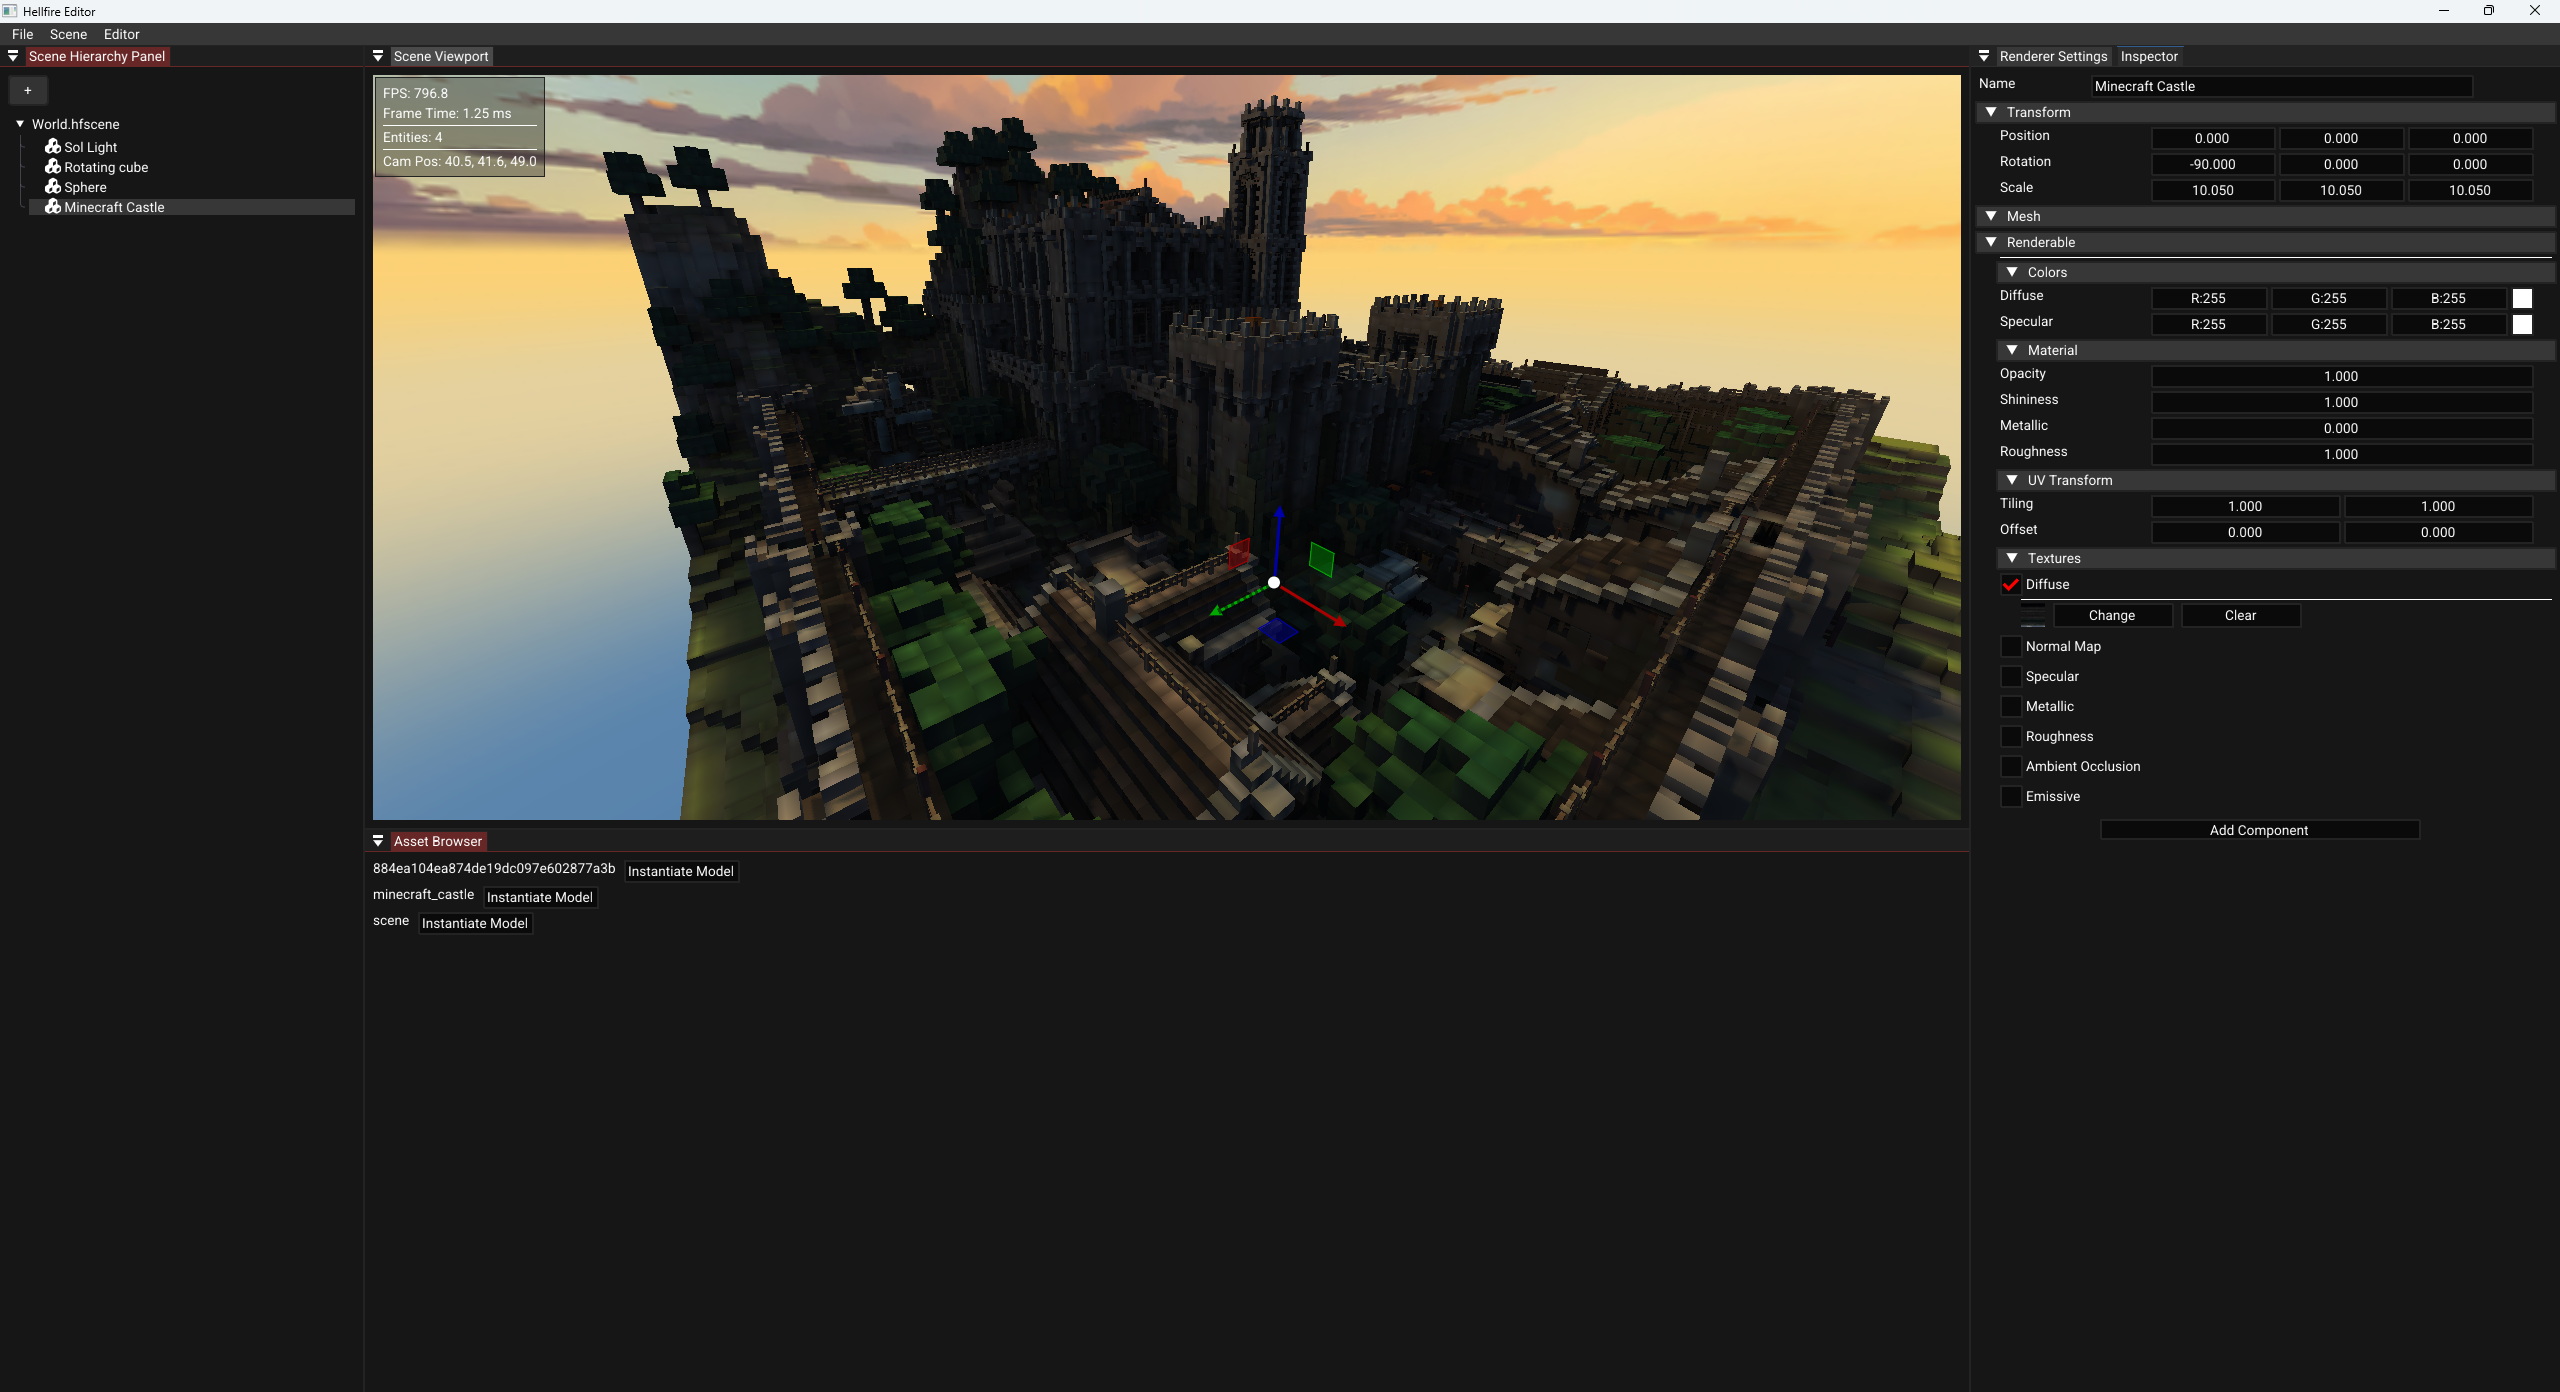The height and width of the screenshot is (1392, 2560).
Task: Click the Minecraft Castle entity icon
Action: point(53,206)
